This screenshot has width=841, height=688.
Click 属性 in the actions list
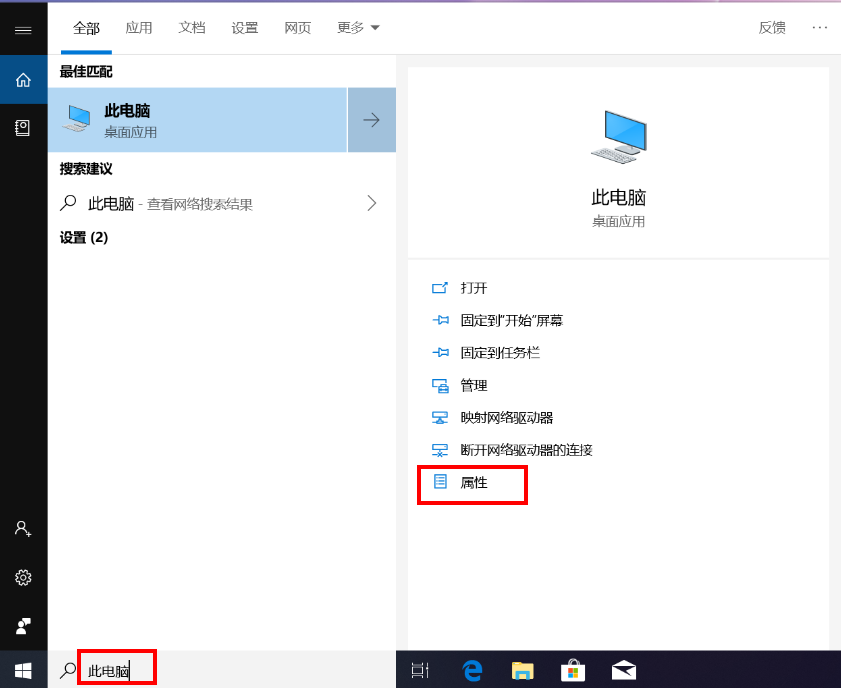pos(473,483)
